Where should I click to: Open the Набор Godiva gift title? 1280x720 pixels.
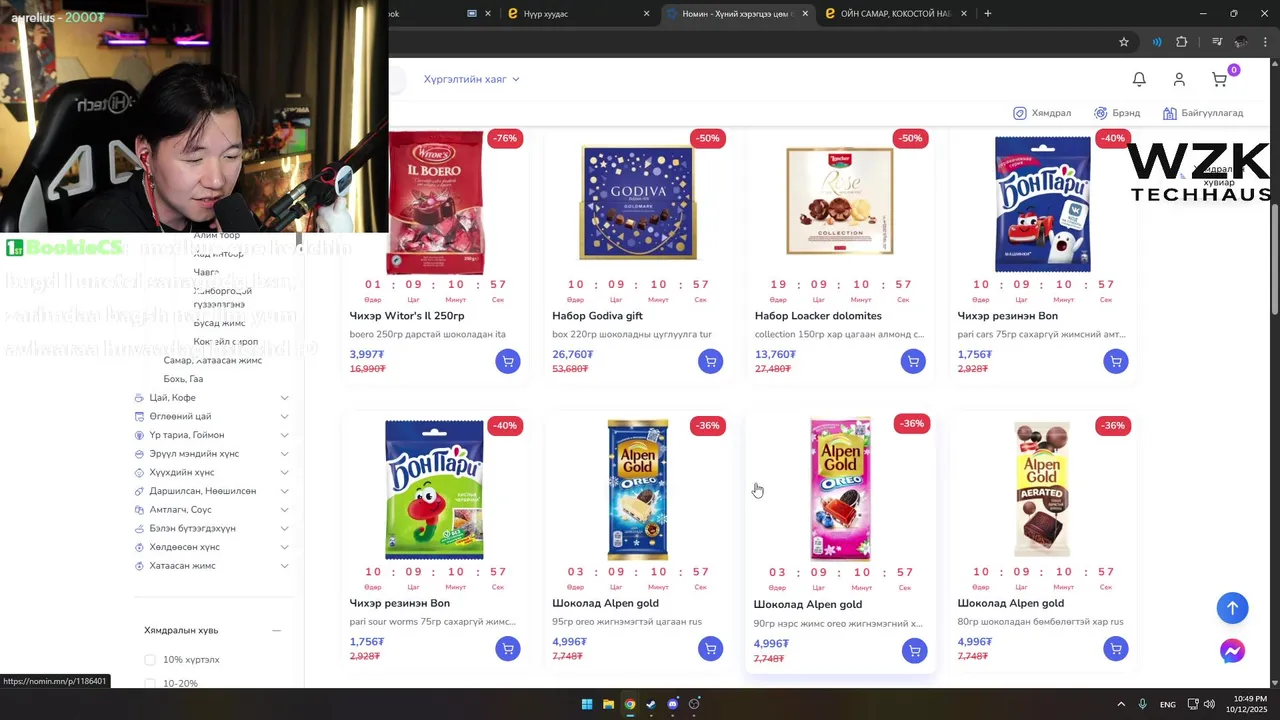(597, 316)
